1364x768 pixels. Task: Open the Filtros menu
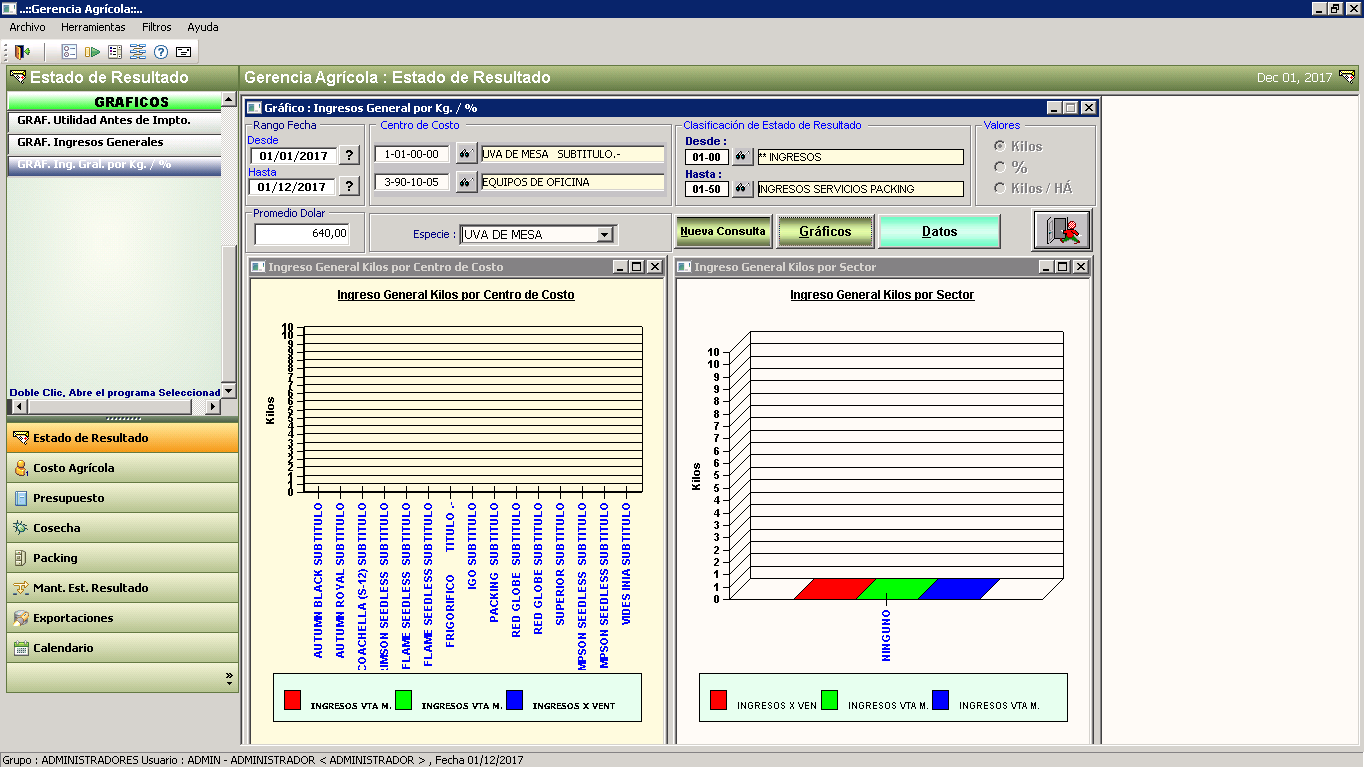click(x=157, y=27)
